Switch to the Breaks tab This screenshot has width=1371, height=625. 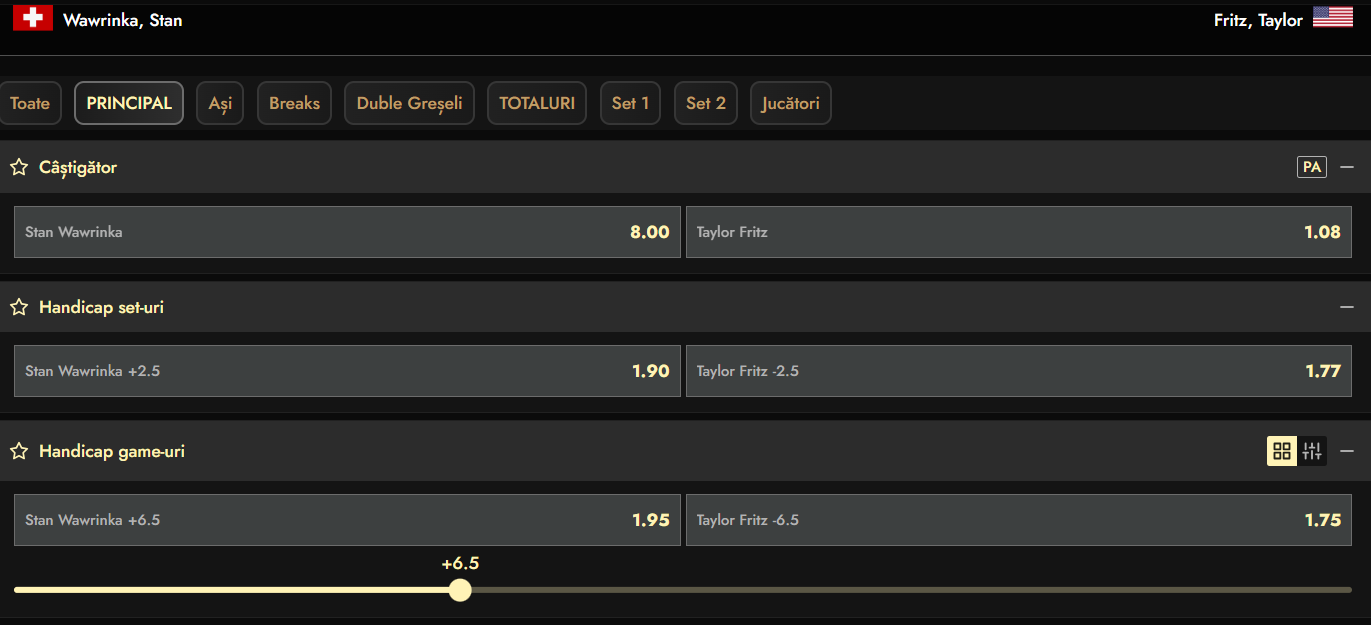tap(294, 103)
